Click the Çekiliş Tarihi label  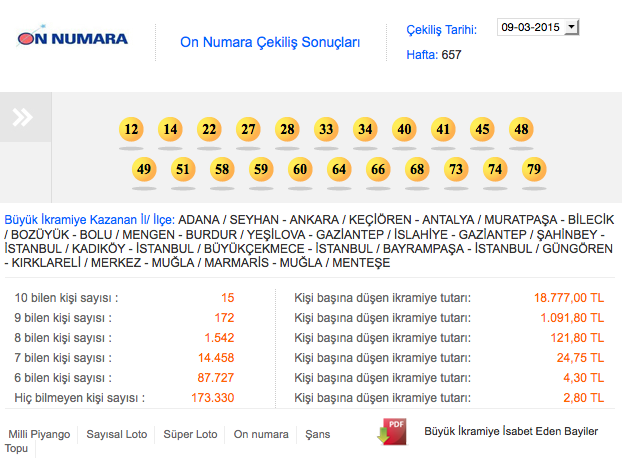coord(442,30)
